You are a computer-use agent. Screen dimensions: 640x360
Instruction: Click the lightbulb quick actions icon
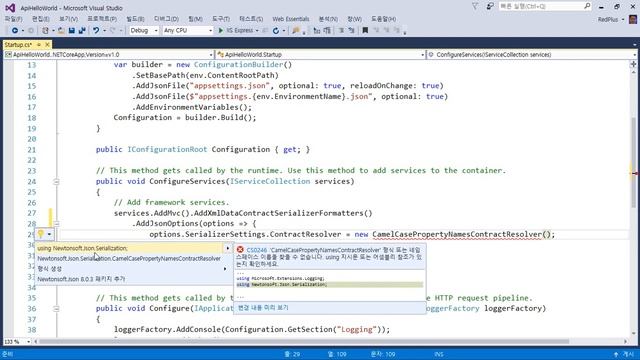[x=41, y=234]
